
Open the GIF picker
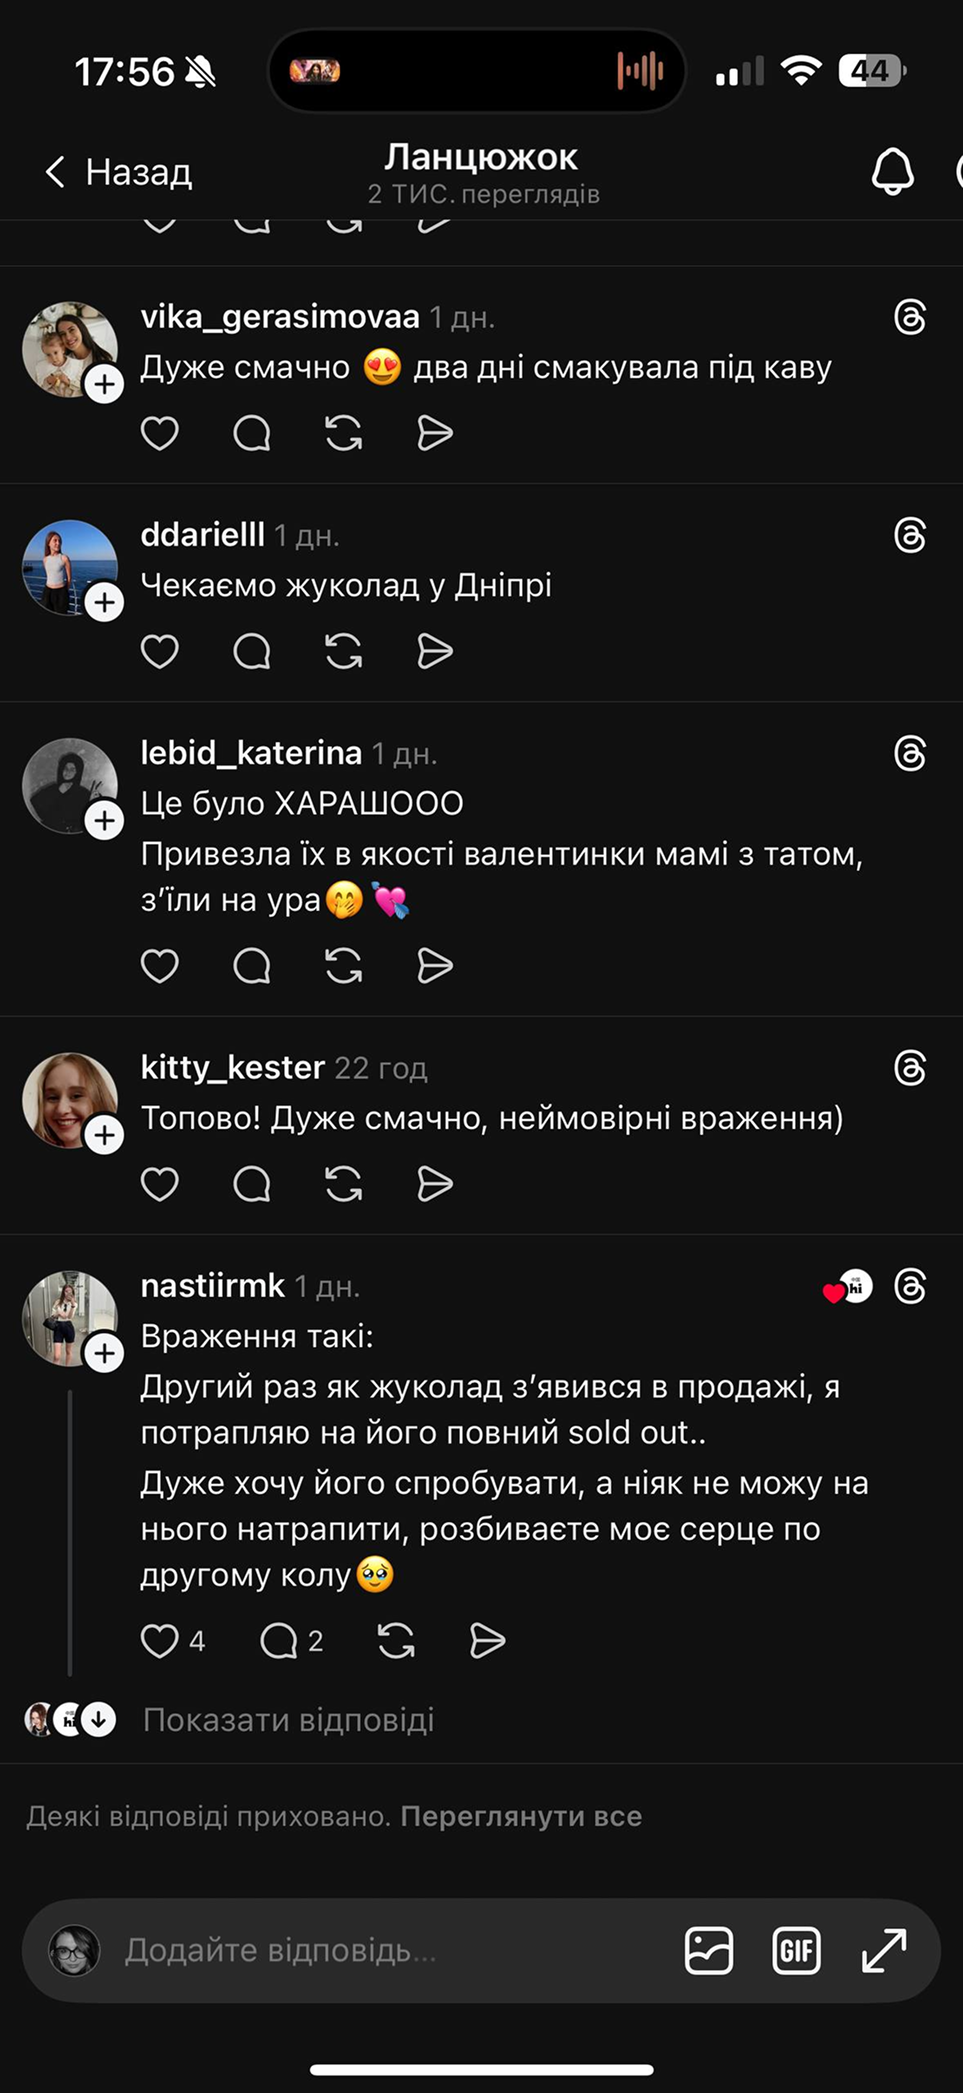point(796,1950)
